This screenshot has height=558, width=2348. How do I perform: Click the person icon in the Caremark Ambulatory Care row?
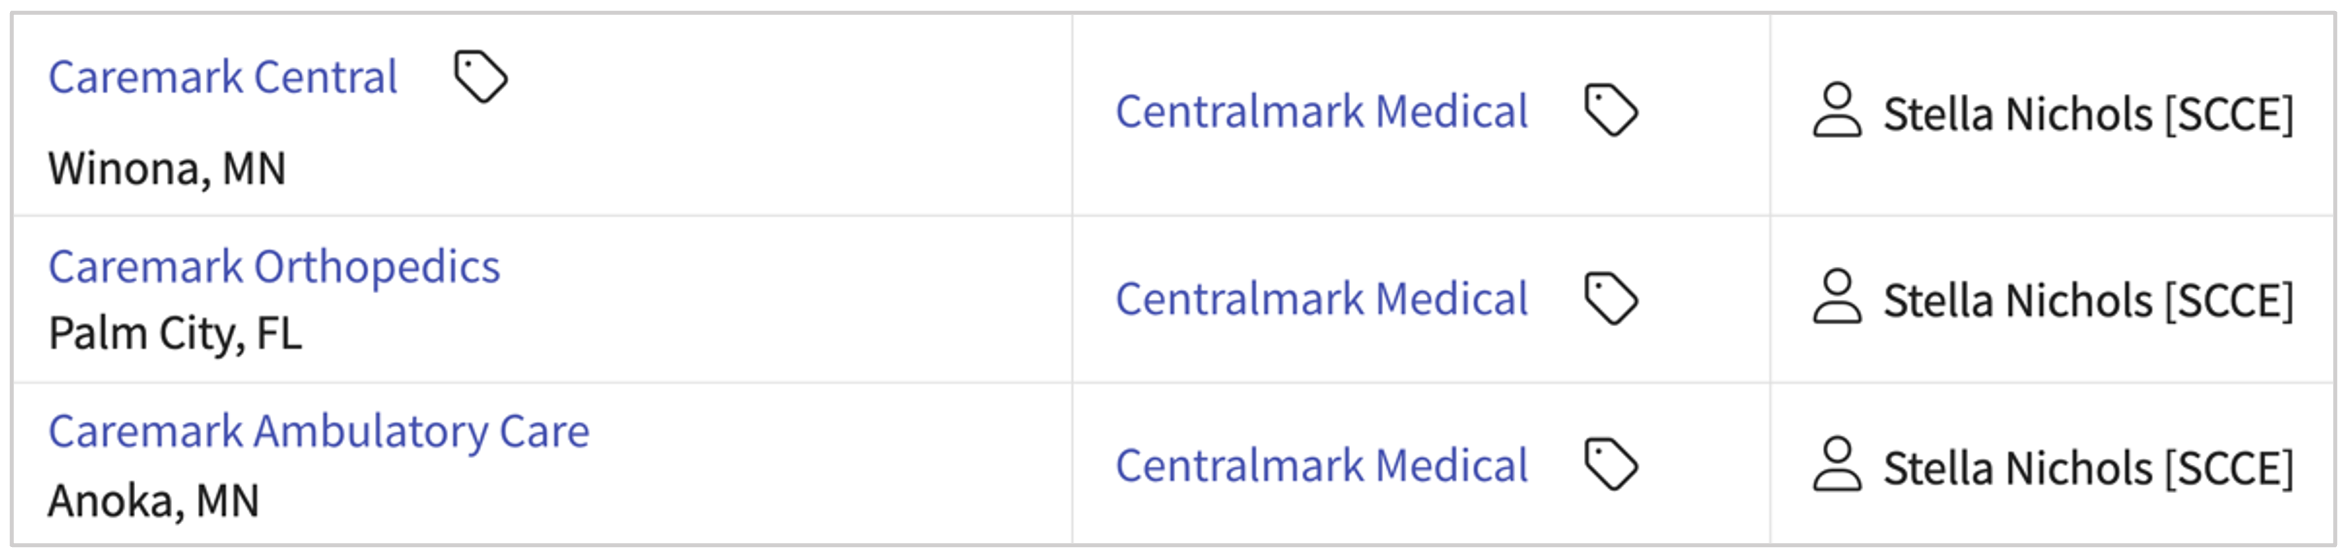coord(1837,465)
